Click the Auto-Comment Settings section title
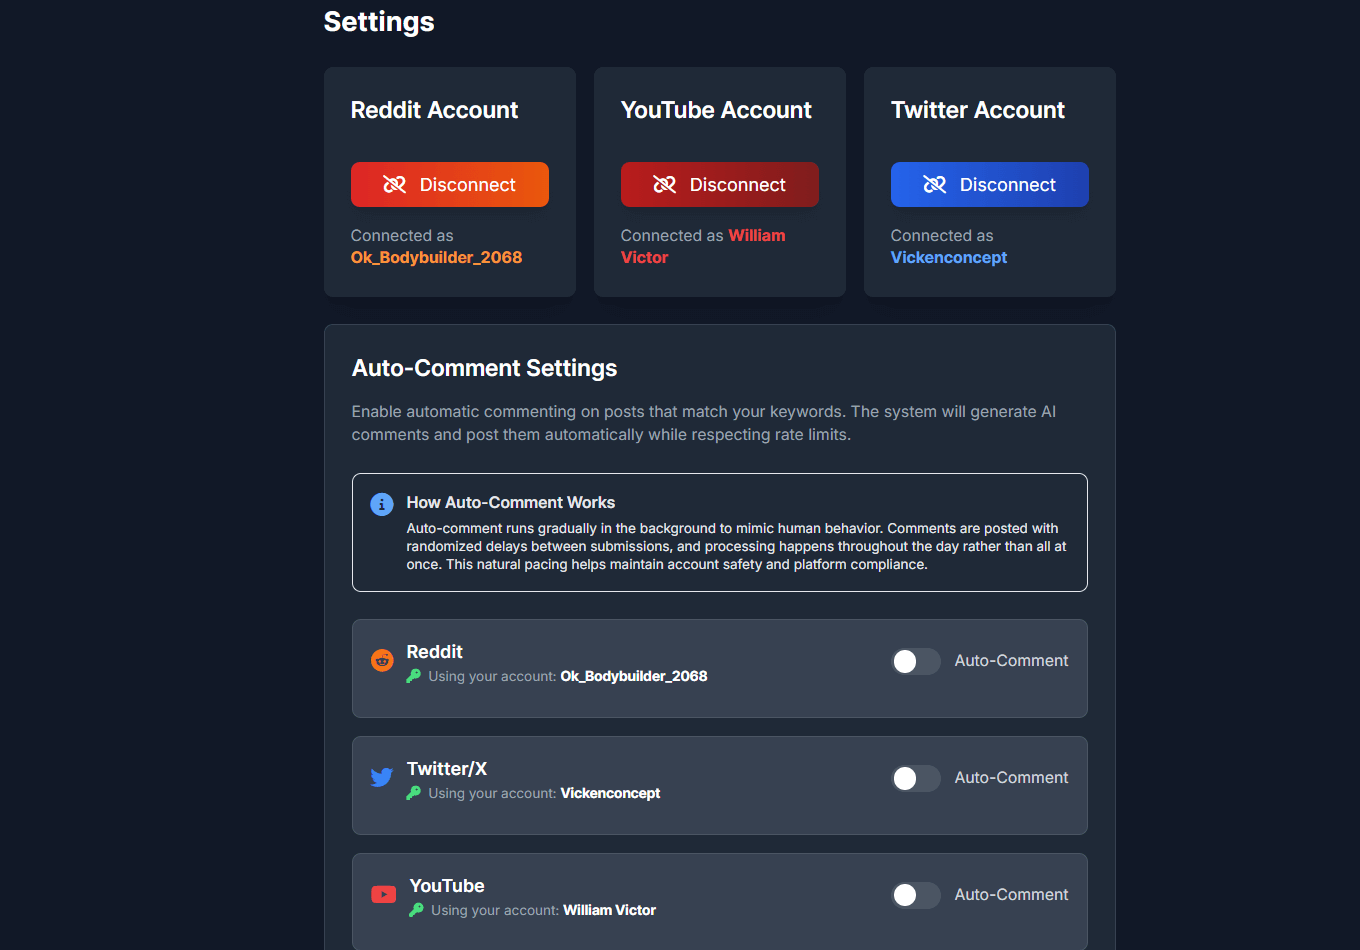Screen dimensions: 1360x950 click(484, 368)
